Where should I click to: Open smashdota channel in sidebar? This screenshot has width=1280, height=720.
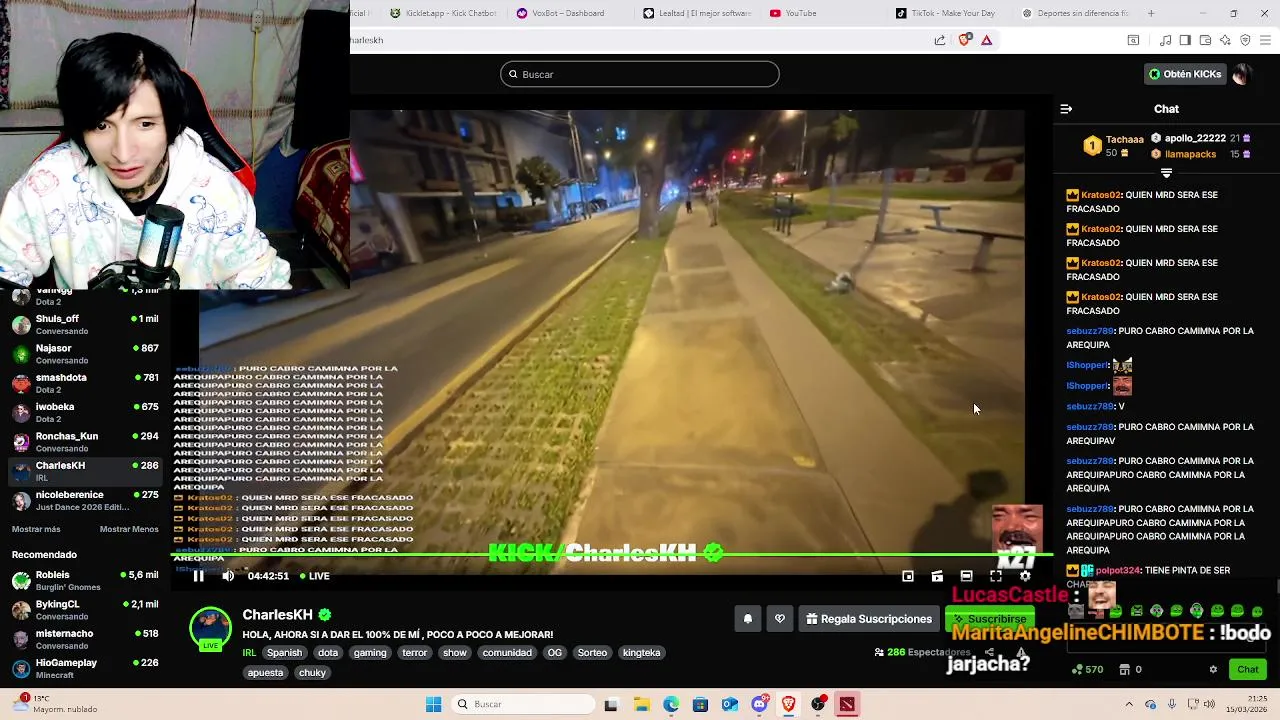pos(85,383)
